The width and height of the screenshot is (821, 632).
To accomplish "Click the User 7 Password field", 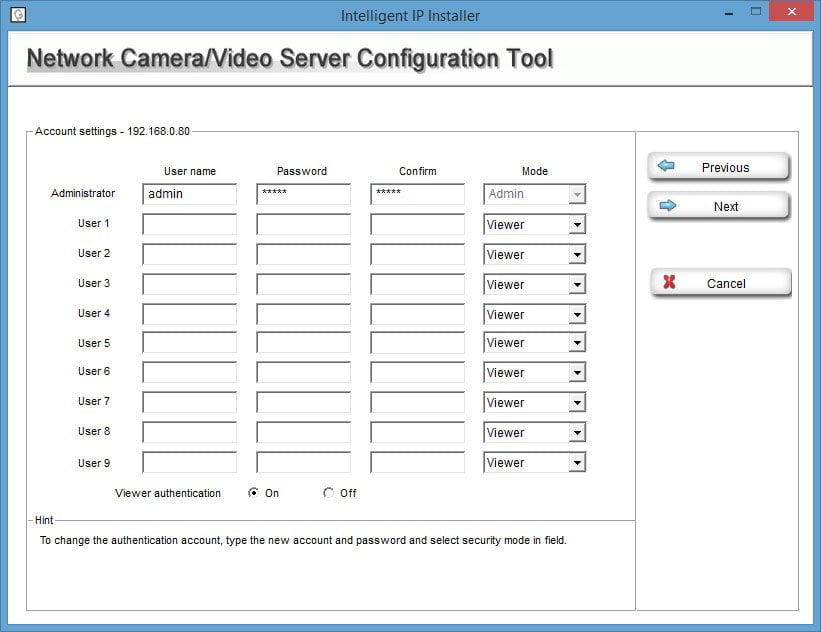I will tap(303, 403).
